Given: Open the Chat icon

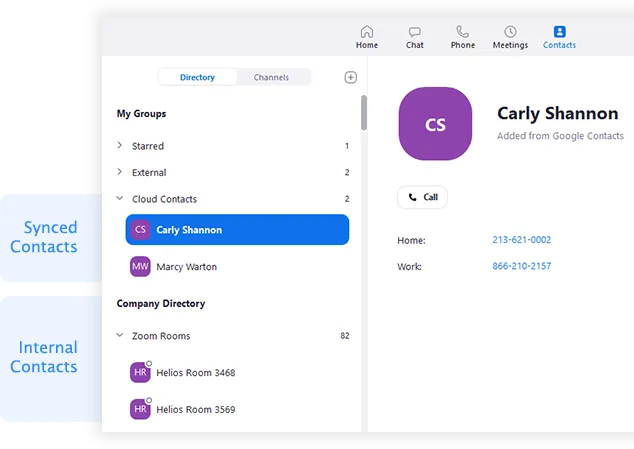Looking at the screenshot, I should click(x=414, y=32).
